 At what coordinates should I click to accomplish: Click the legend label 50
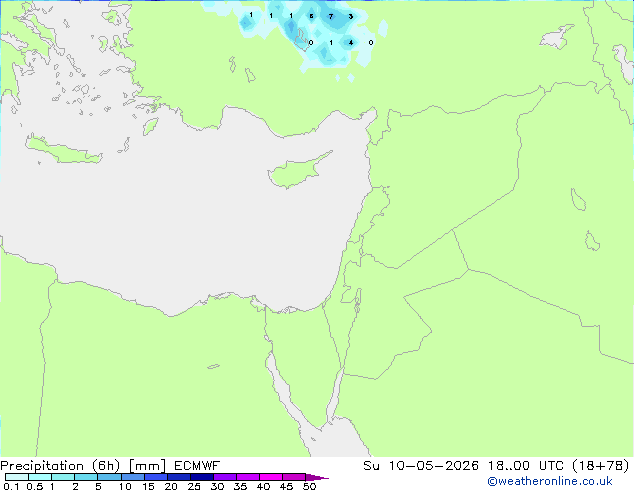point(309,486)
